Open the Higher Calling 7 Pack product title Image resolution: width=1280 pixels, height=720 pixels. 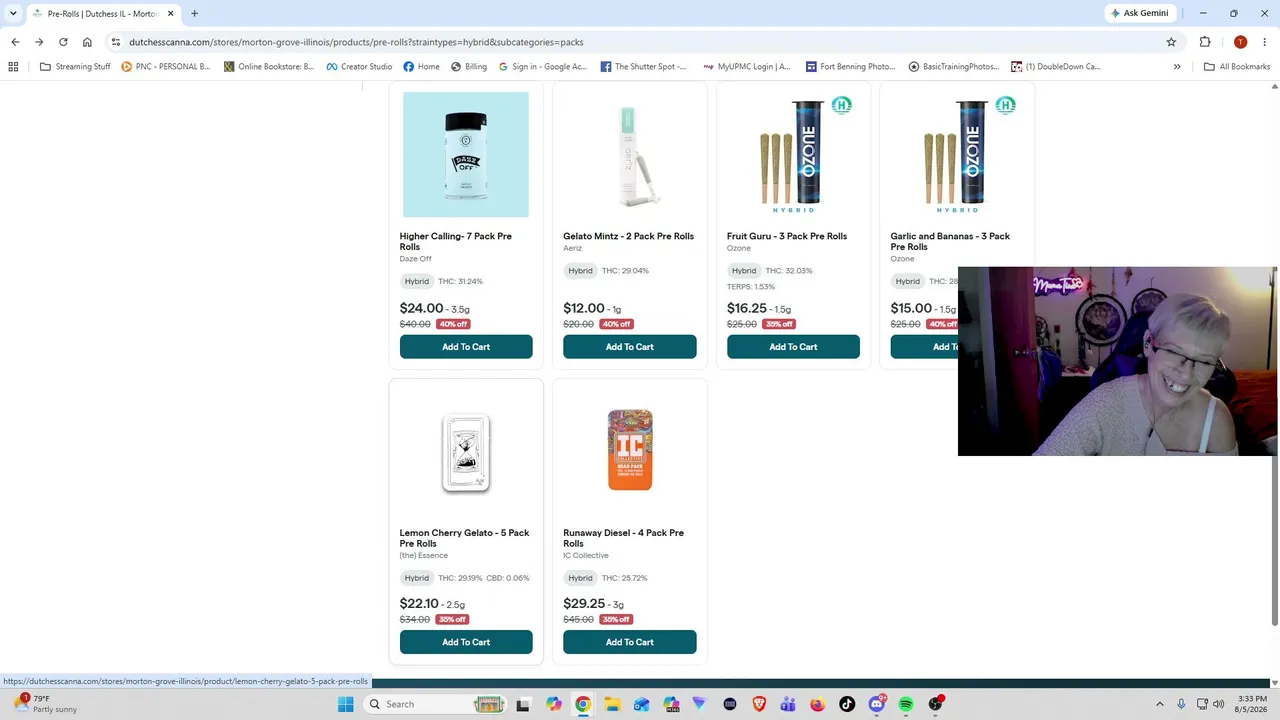pos(456,241)
